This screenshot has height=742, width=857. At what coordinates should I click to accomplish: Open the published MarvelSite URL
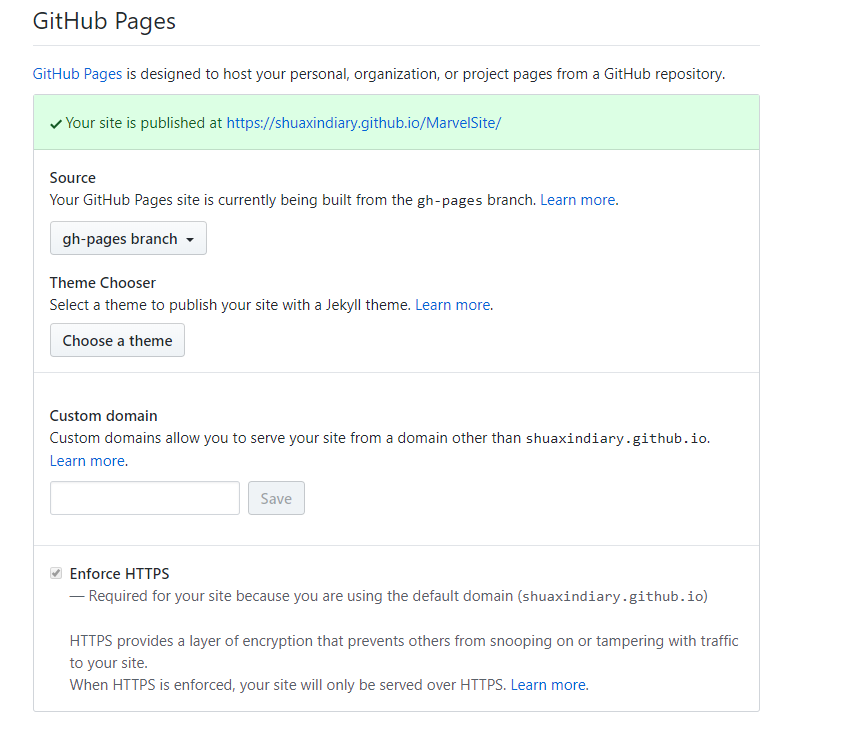point(363,123)
